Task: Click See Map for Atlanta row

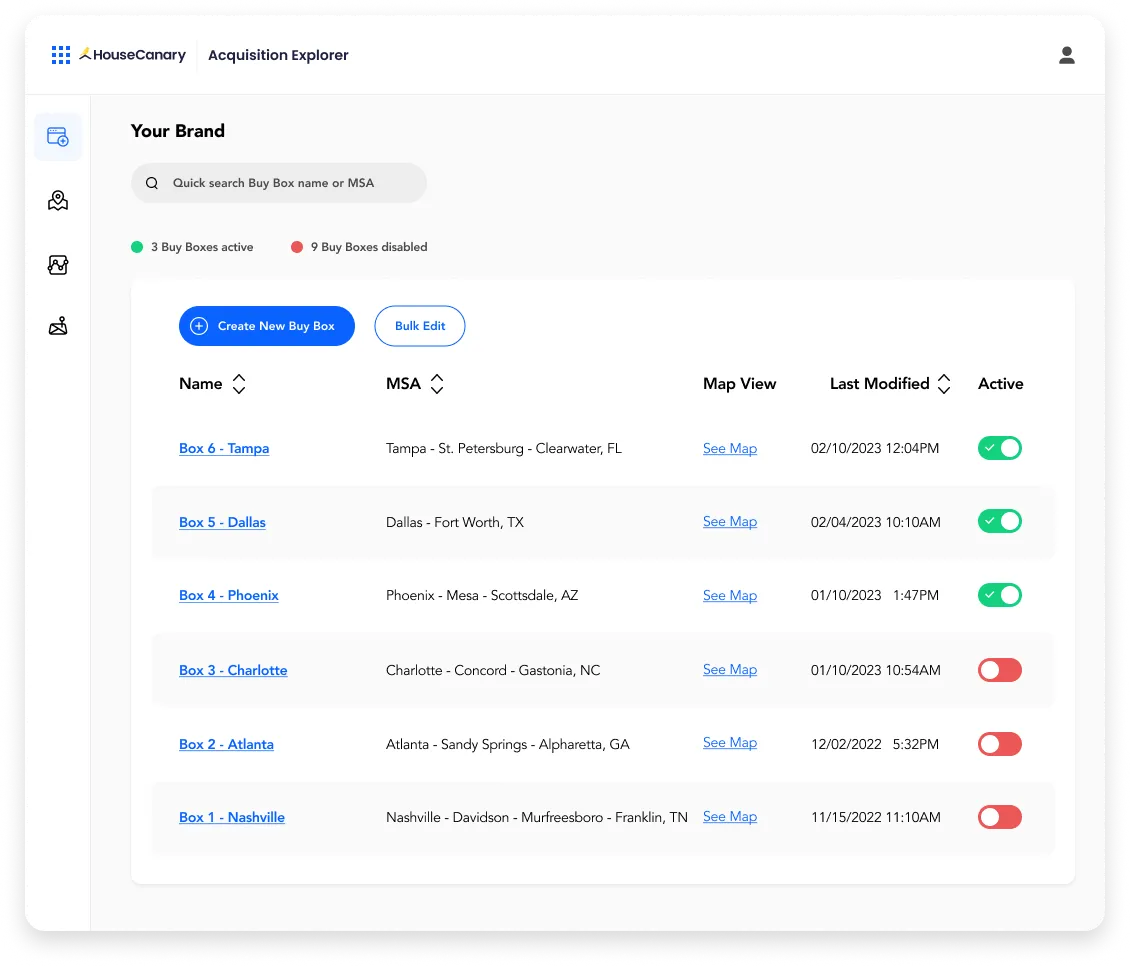Action: (729, 743)
